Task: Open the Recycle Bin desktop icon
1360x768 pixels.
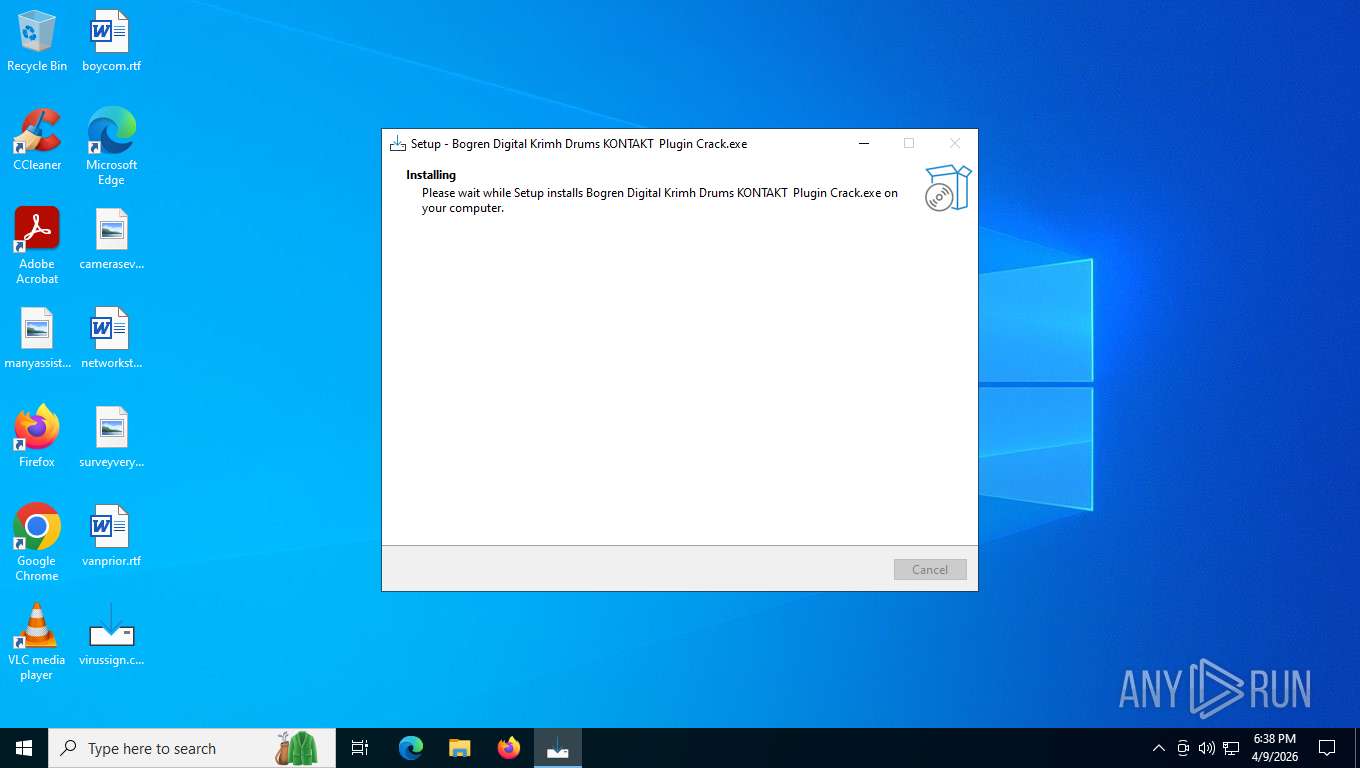Action: (x=37, y=41)
